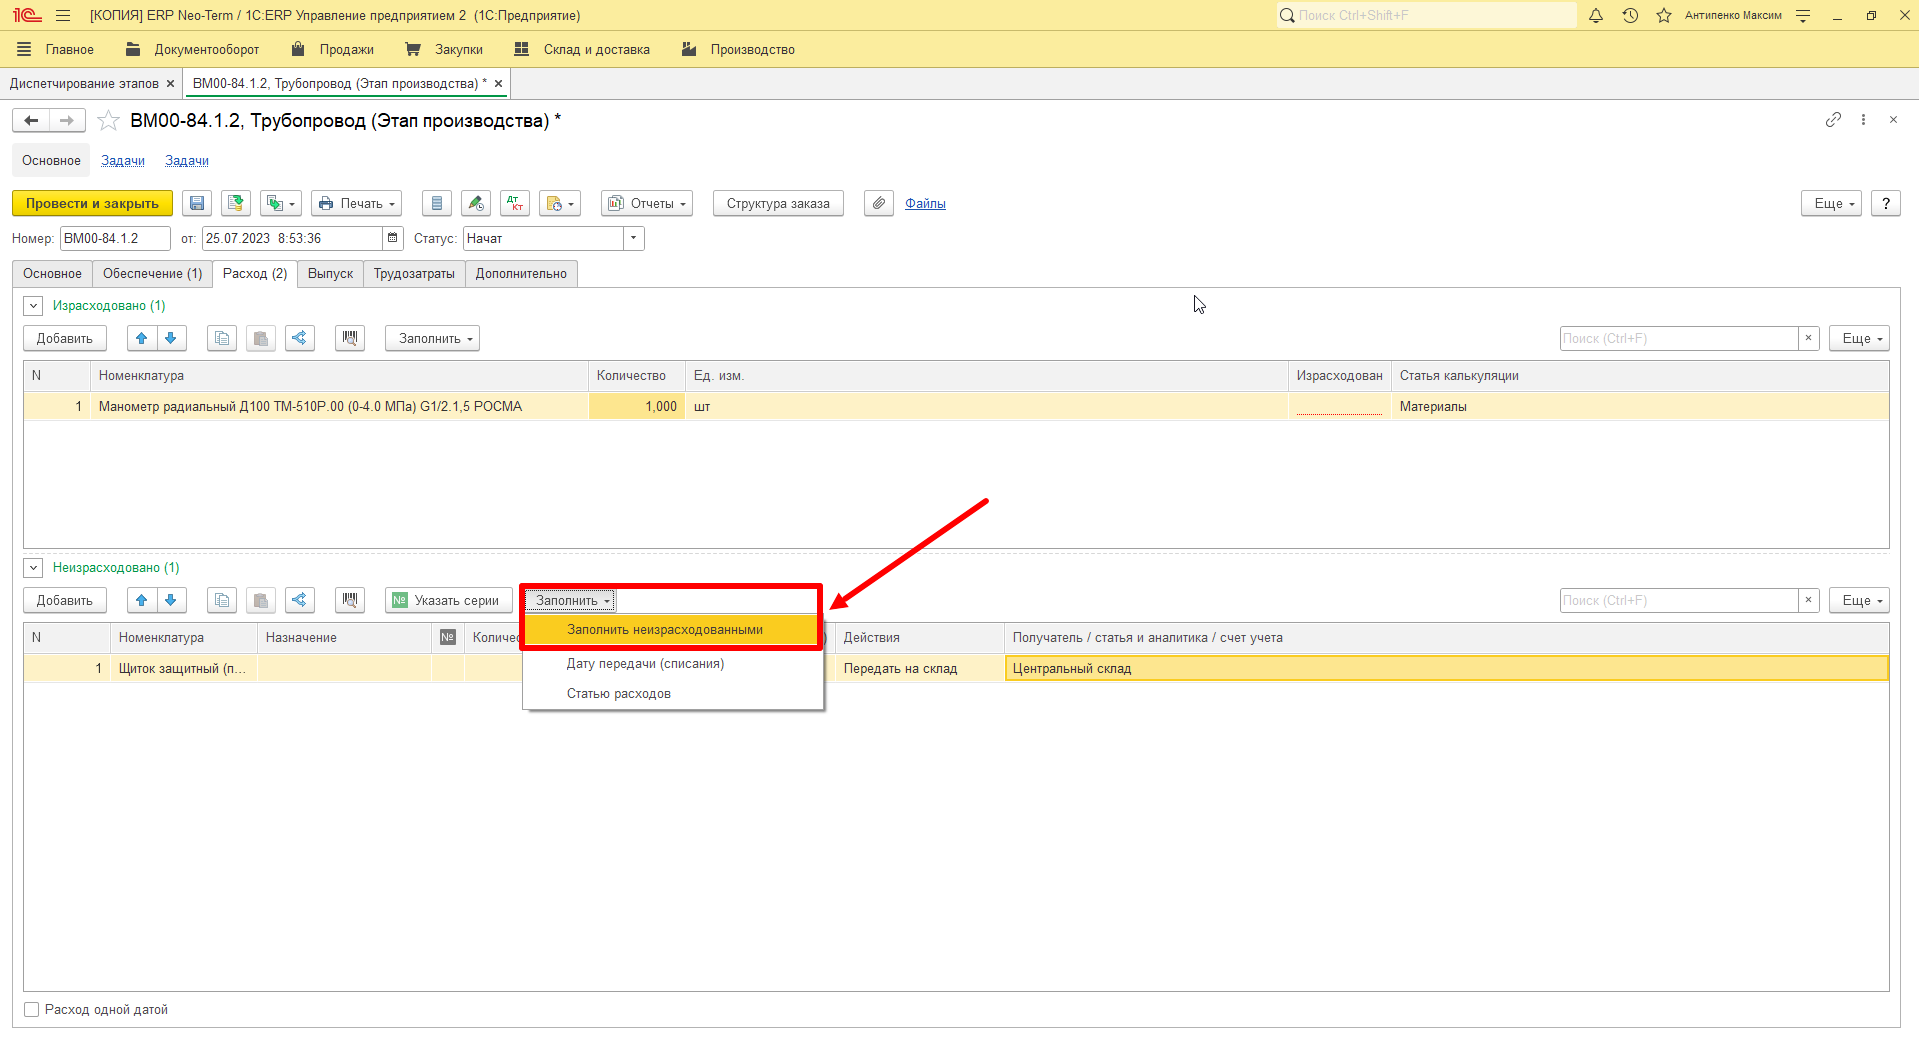Open Заполнить dropdown in Израсходовано section
The height and width of the screenshot is (1039, 1919).
433,338
